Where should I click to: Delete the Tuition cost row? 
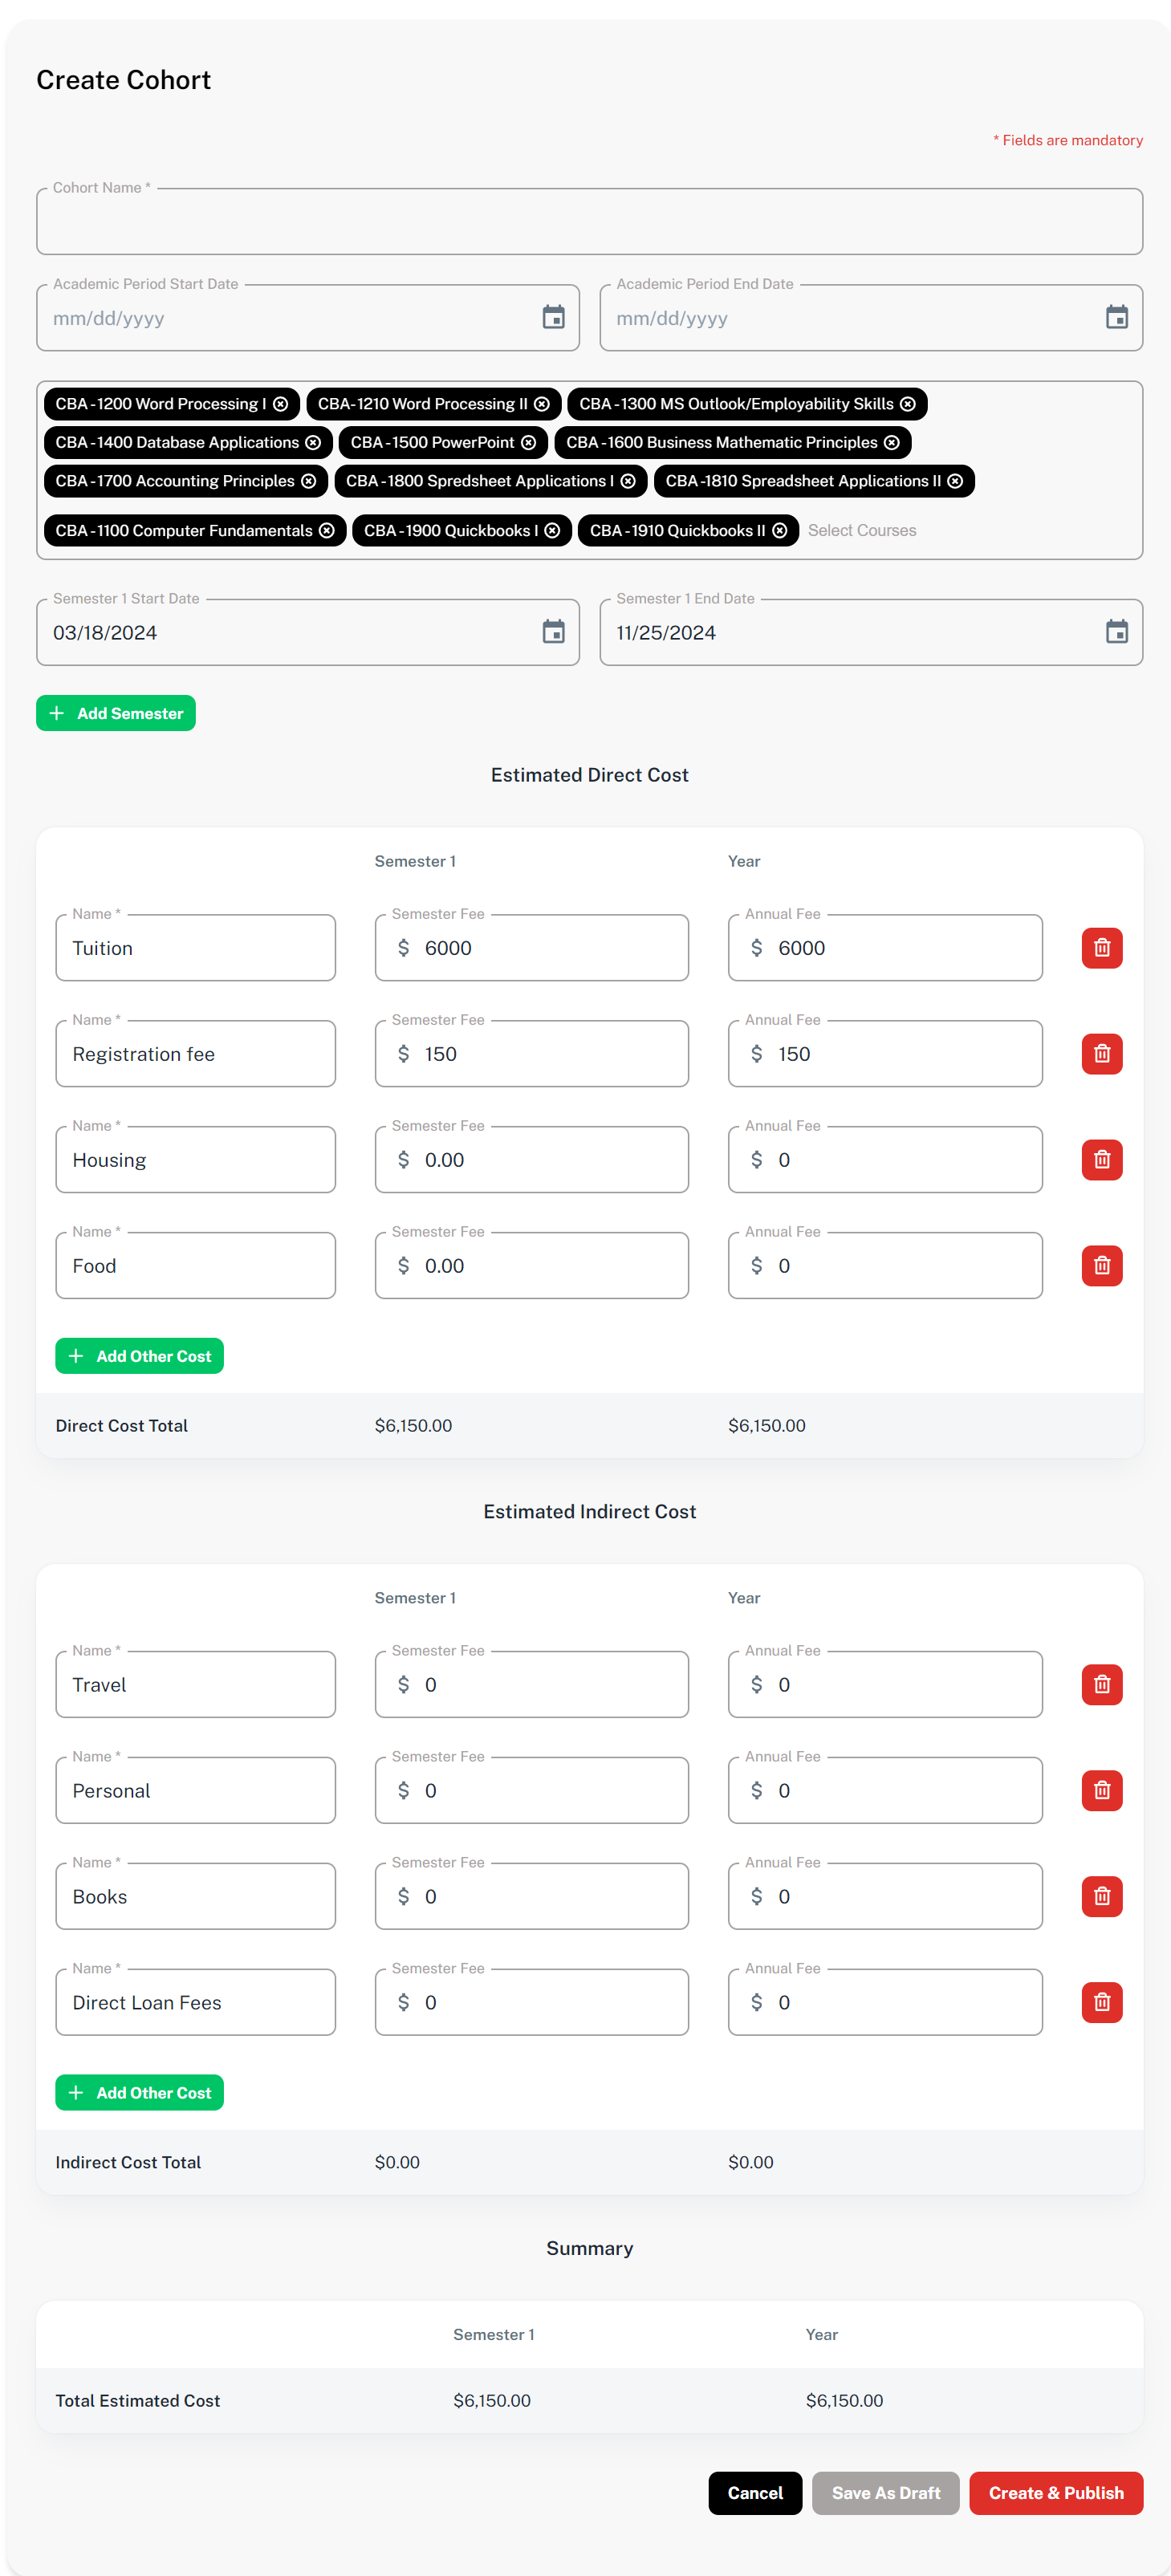[1101, 948]
